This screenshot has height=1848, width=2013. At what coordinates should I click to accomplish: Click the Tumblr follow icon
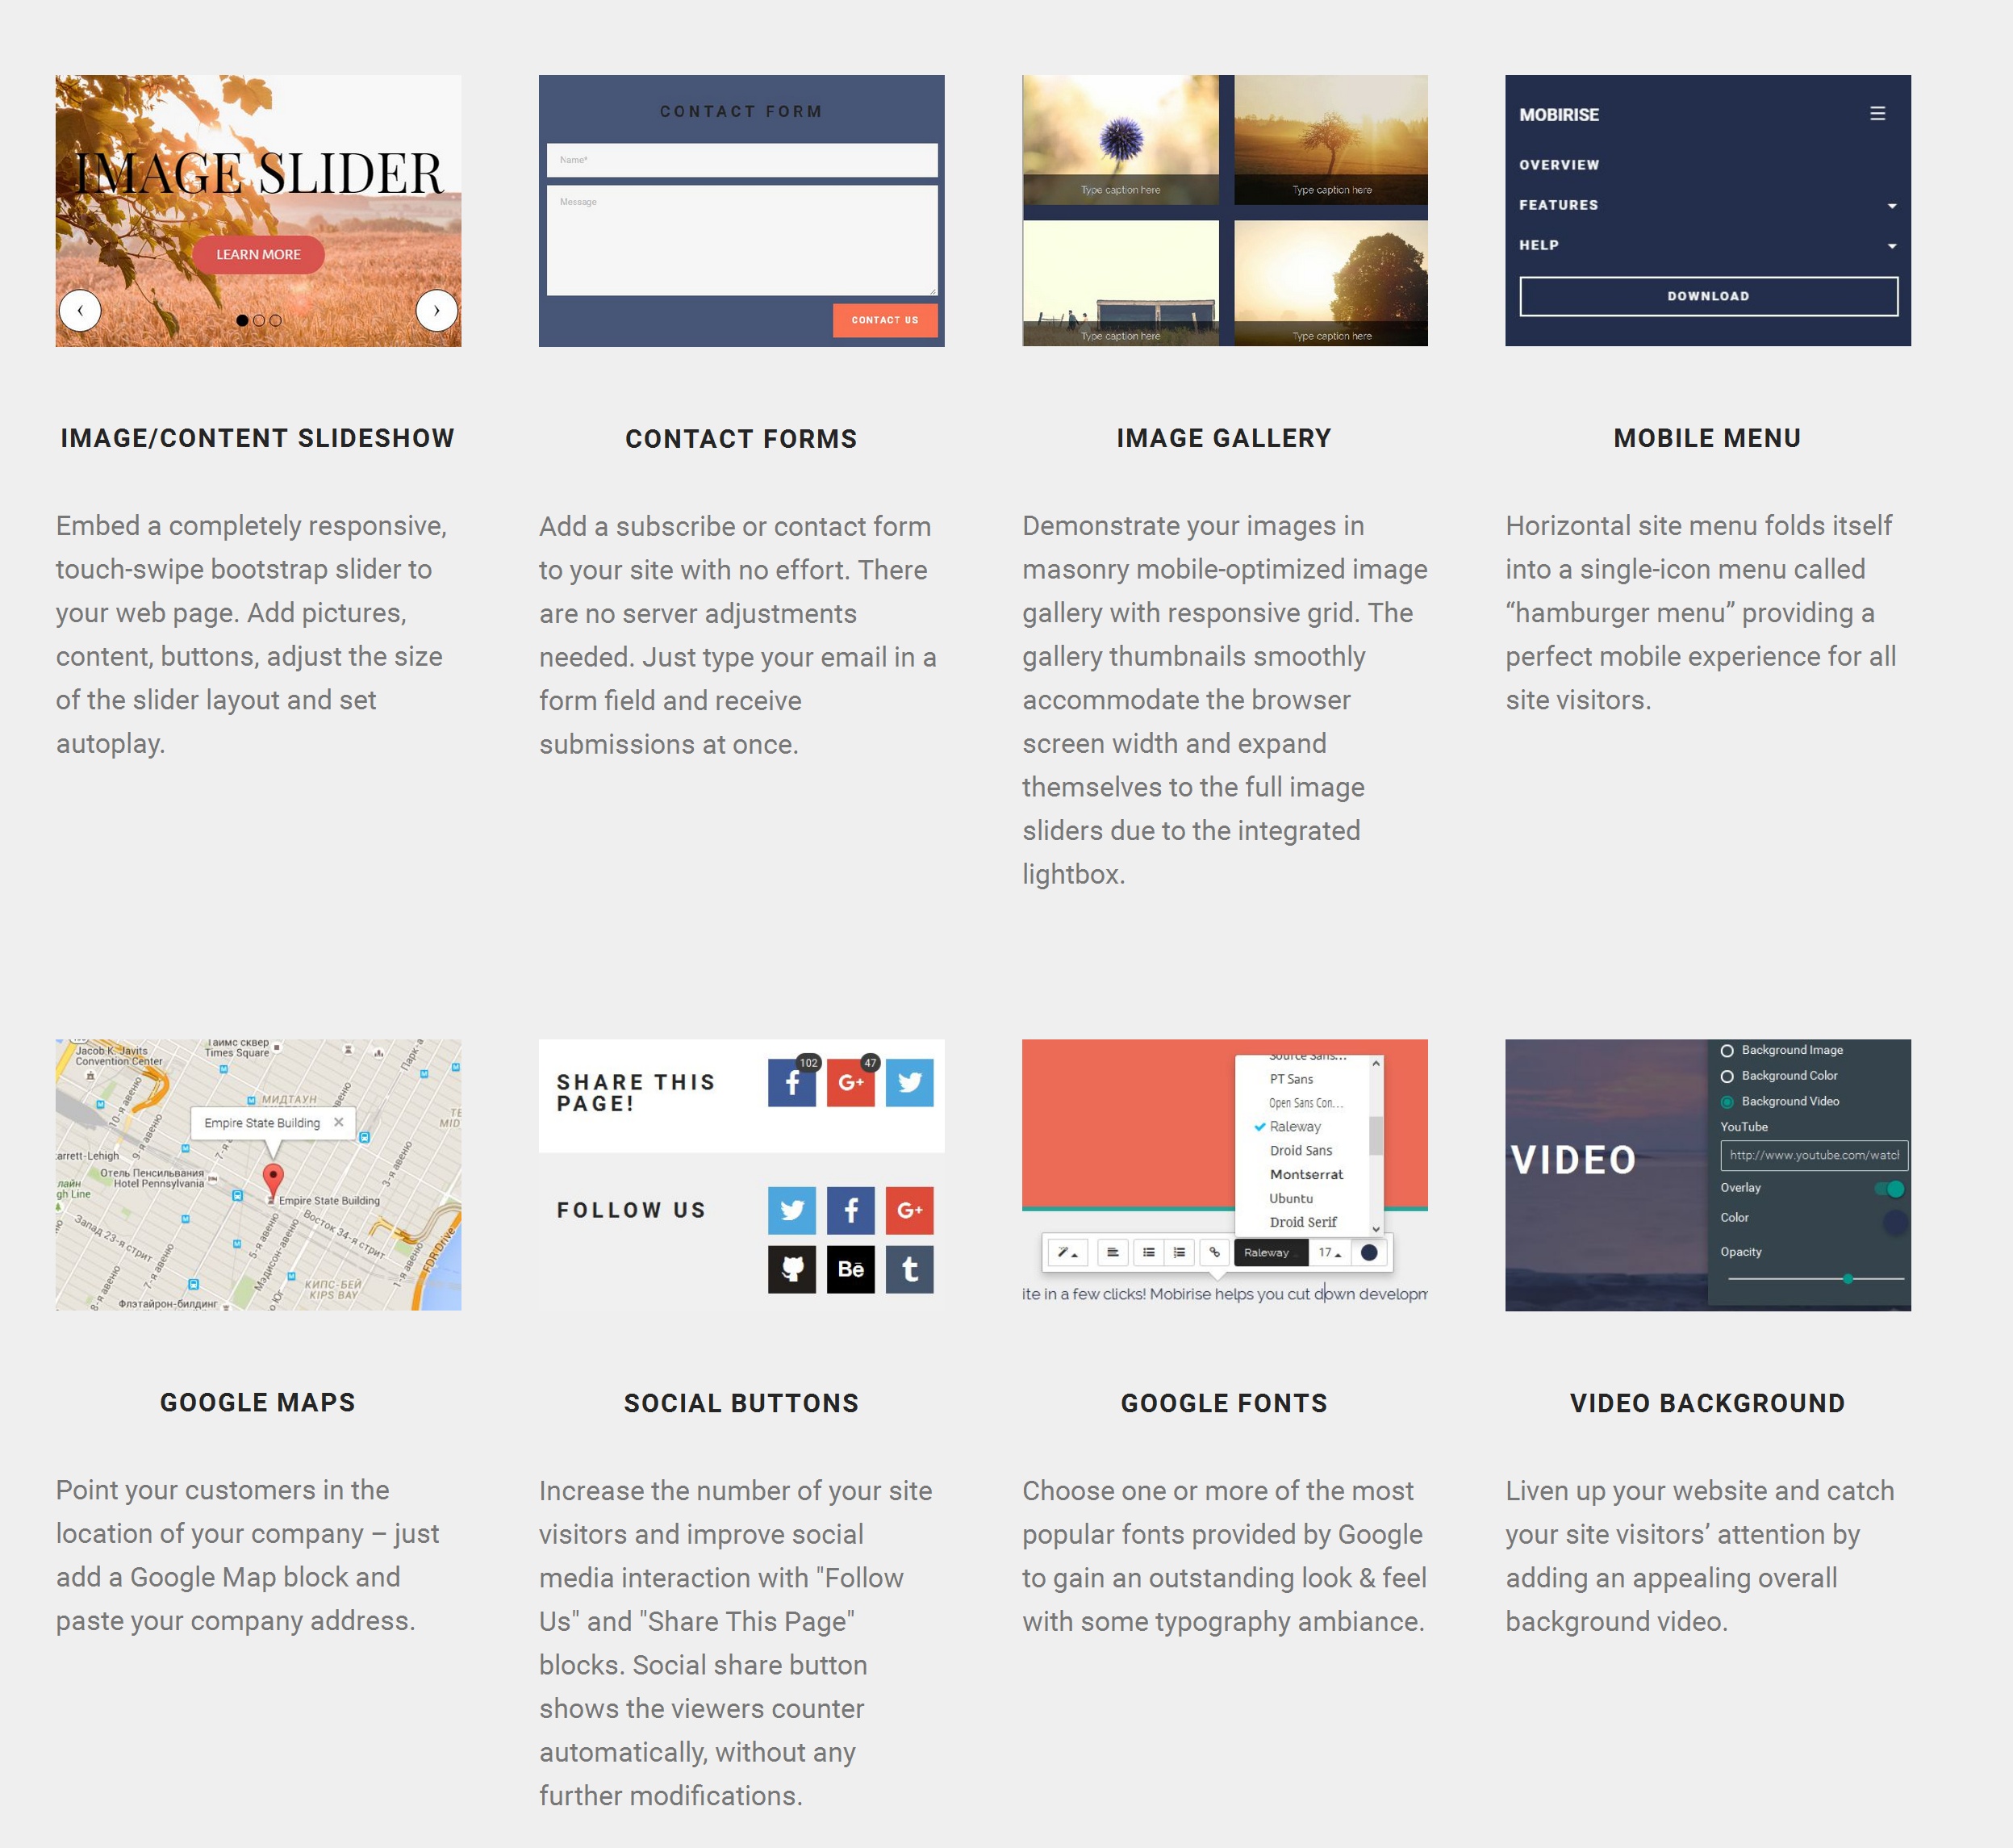(910, 1268)
